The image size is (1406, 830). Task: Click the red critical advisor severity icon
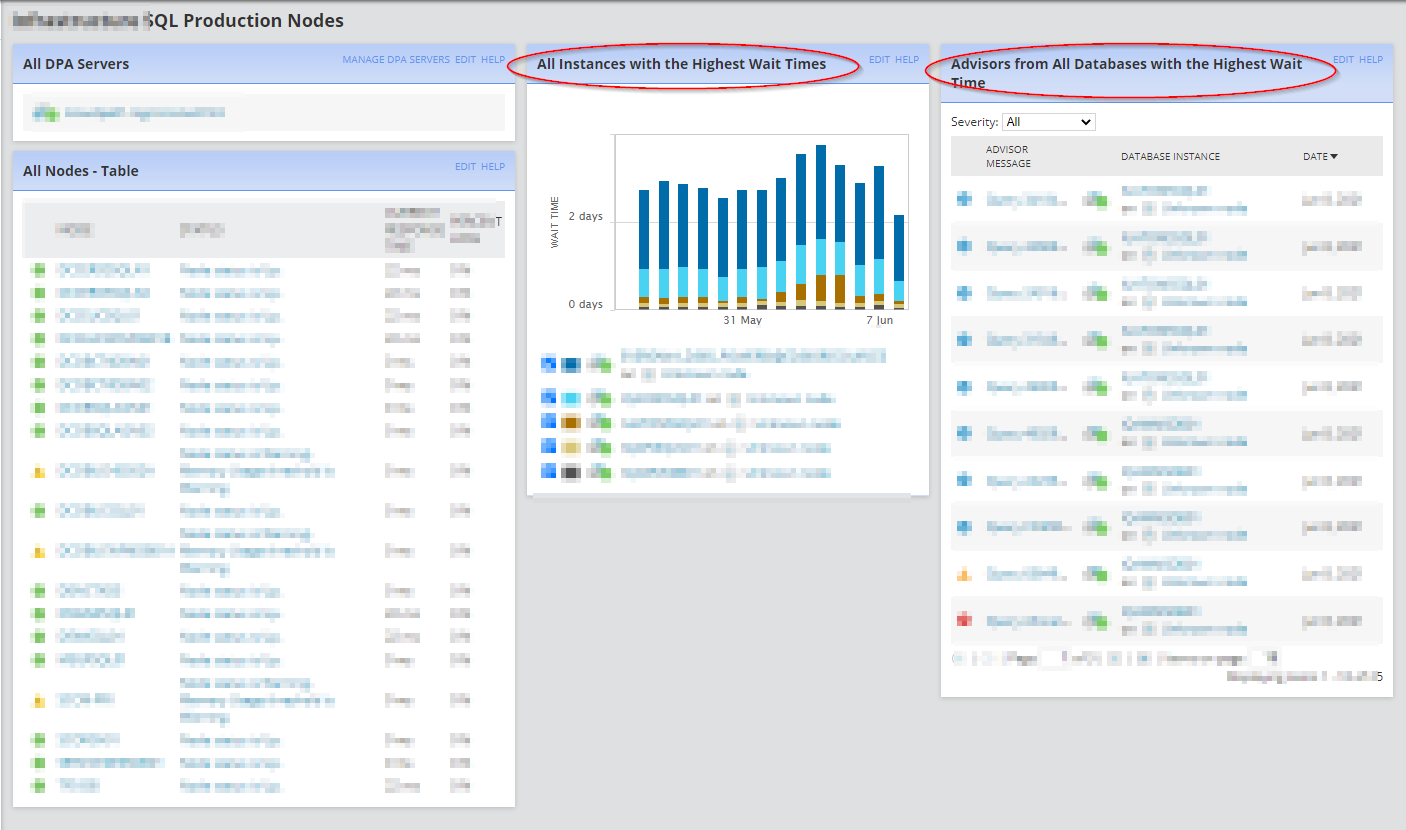[x=964, y=621]
